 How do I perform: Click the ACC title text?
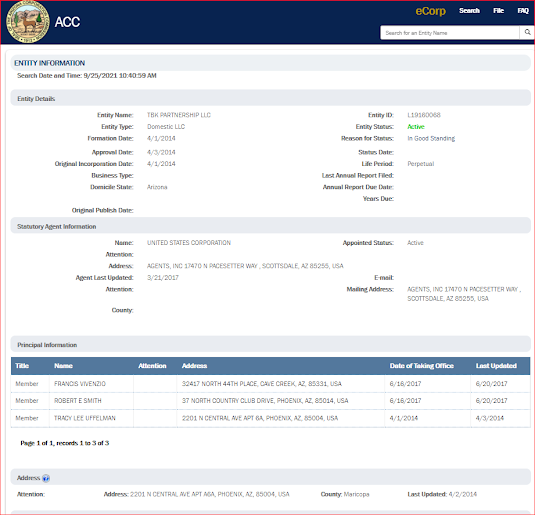[x=67, y=22]
